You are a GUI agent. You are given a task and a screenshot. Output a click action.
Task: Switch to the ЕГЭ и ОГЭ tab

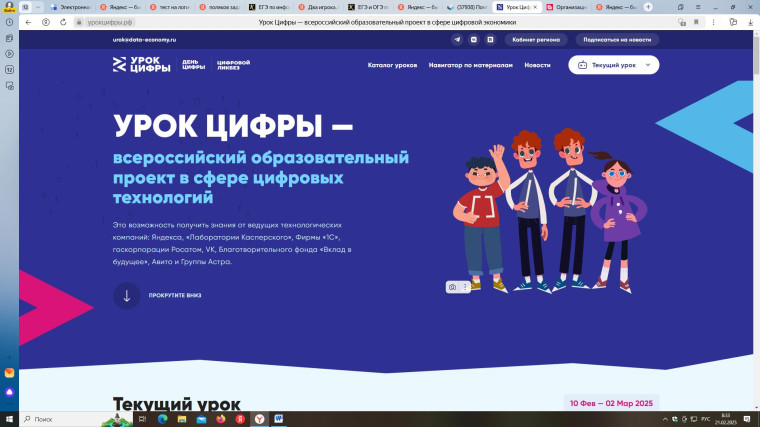tap(368, 7)
